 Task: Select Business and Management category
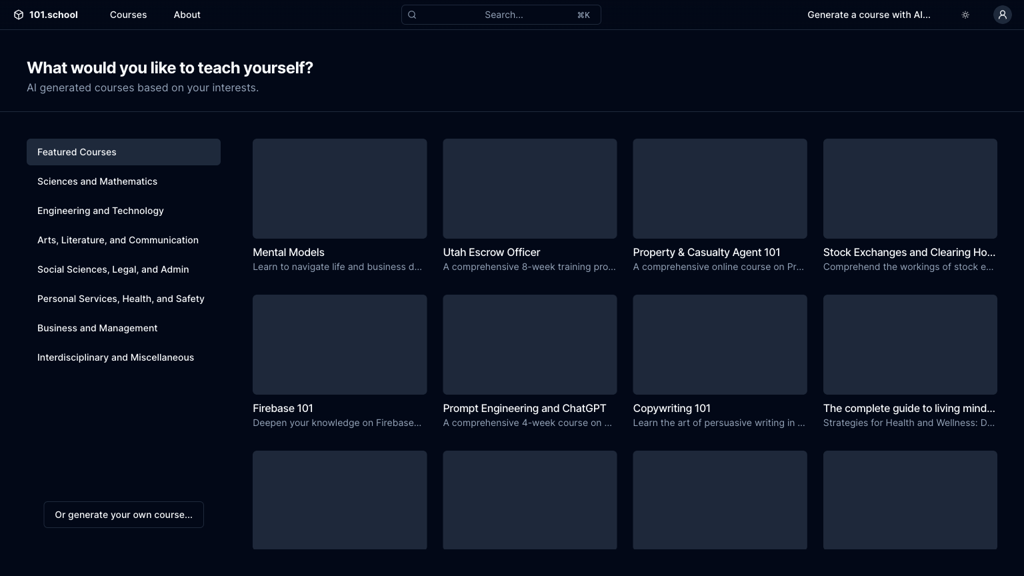[x=97, y=328]
